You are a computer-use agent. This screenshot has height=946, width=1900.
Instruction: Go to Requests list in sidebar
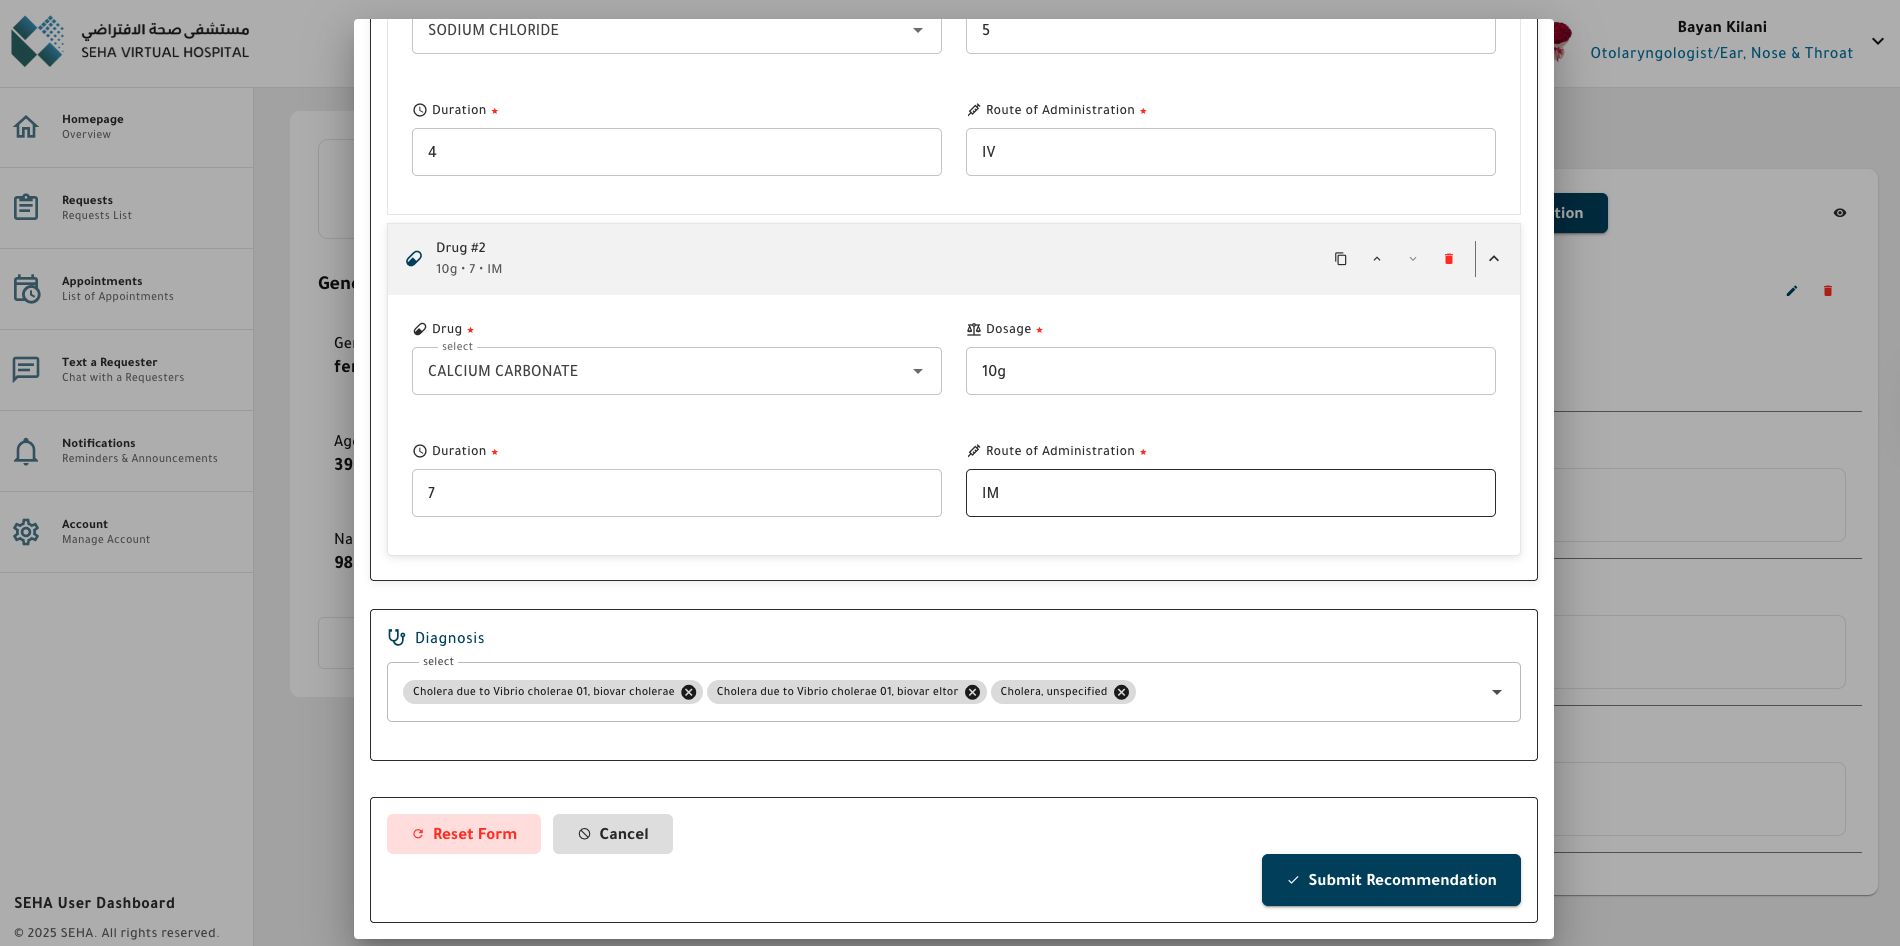coord(96,207)
